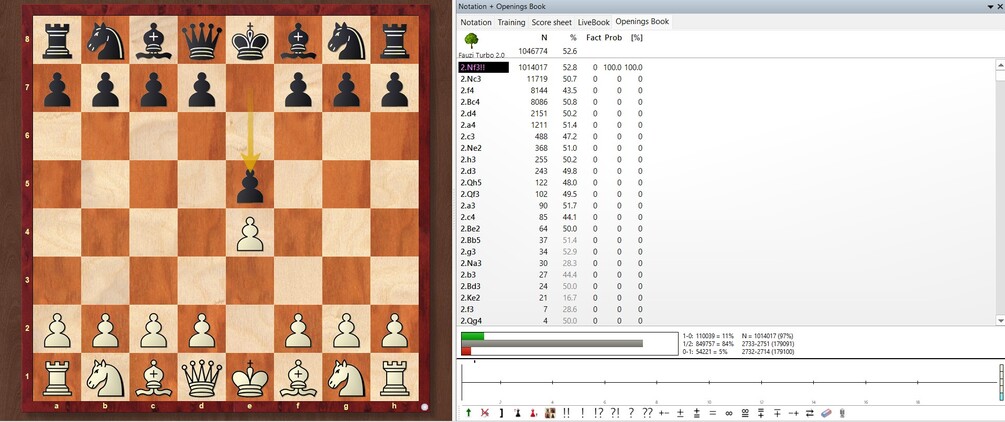
Task: Click the black queen on d8
Action: [202, 40]
